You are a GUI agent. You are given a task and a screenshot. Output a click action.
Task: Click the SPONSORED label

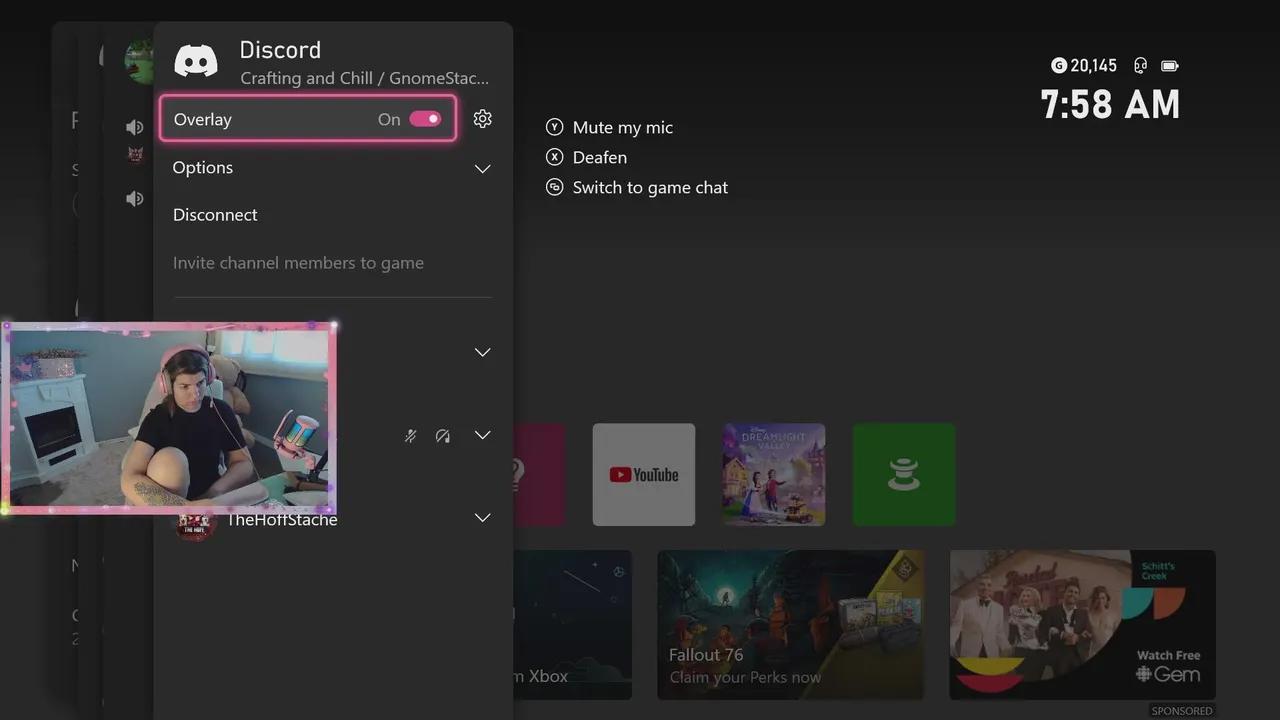[x=1182, y=711]
